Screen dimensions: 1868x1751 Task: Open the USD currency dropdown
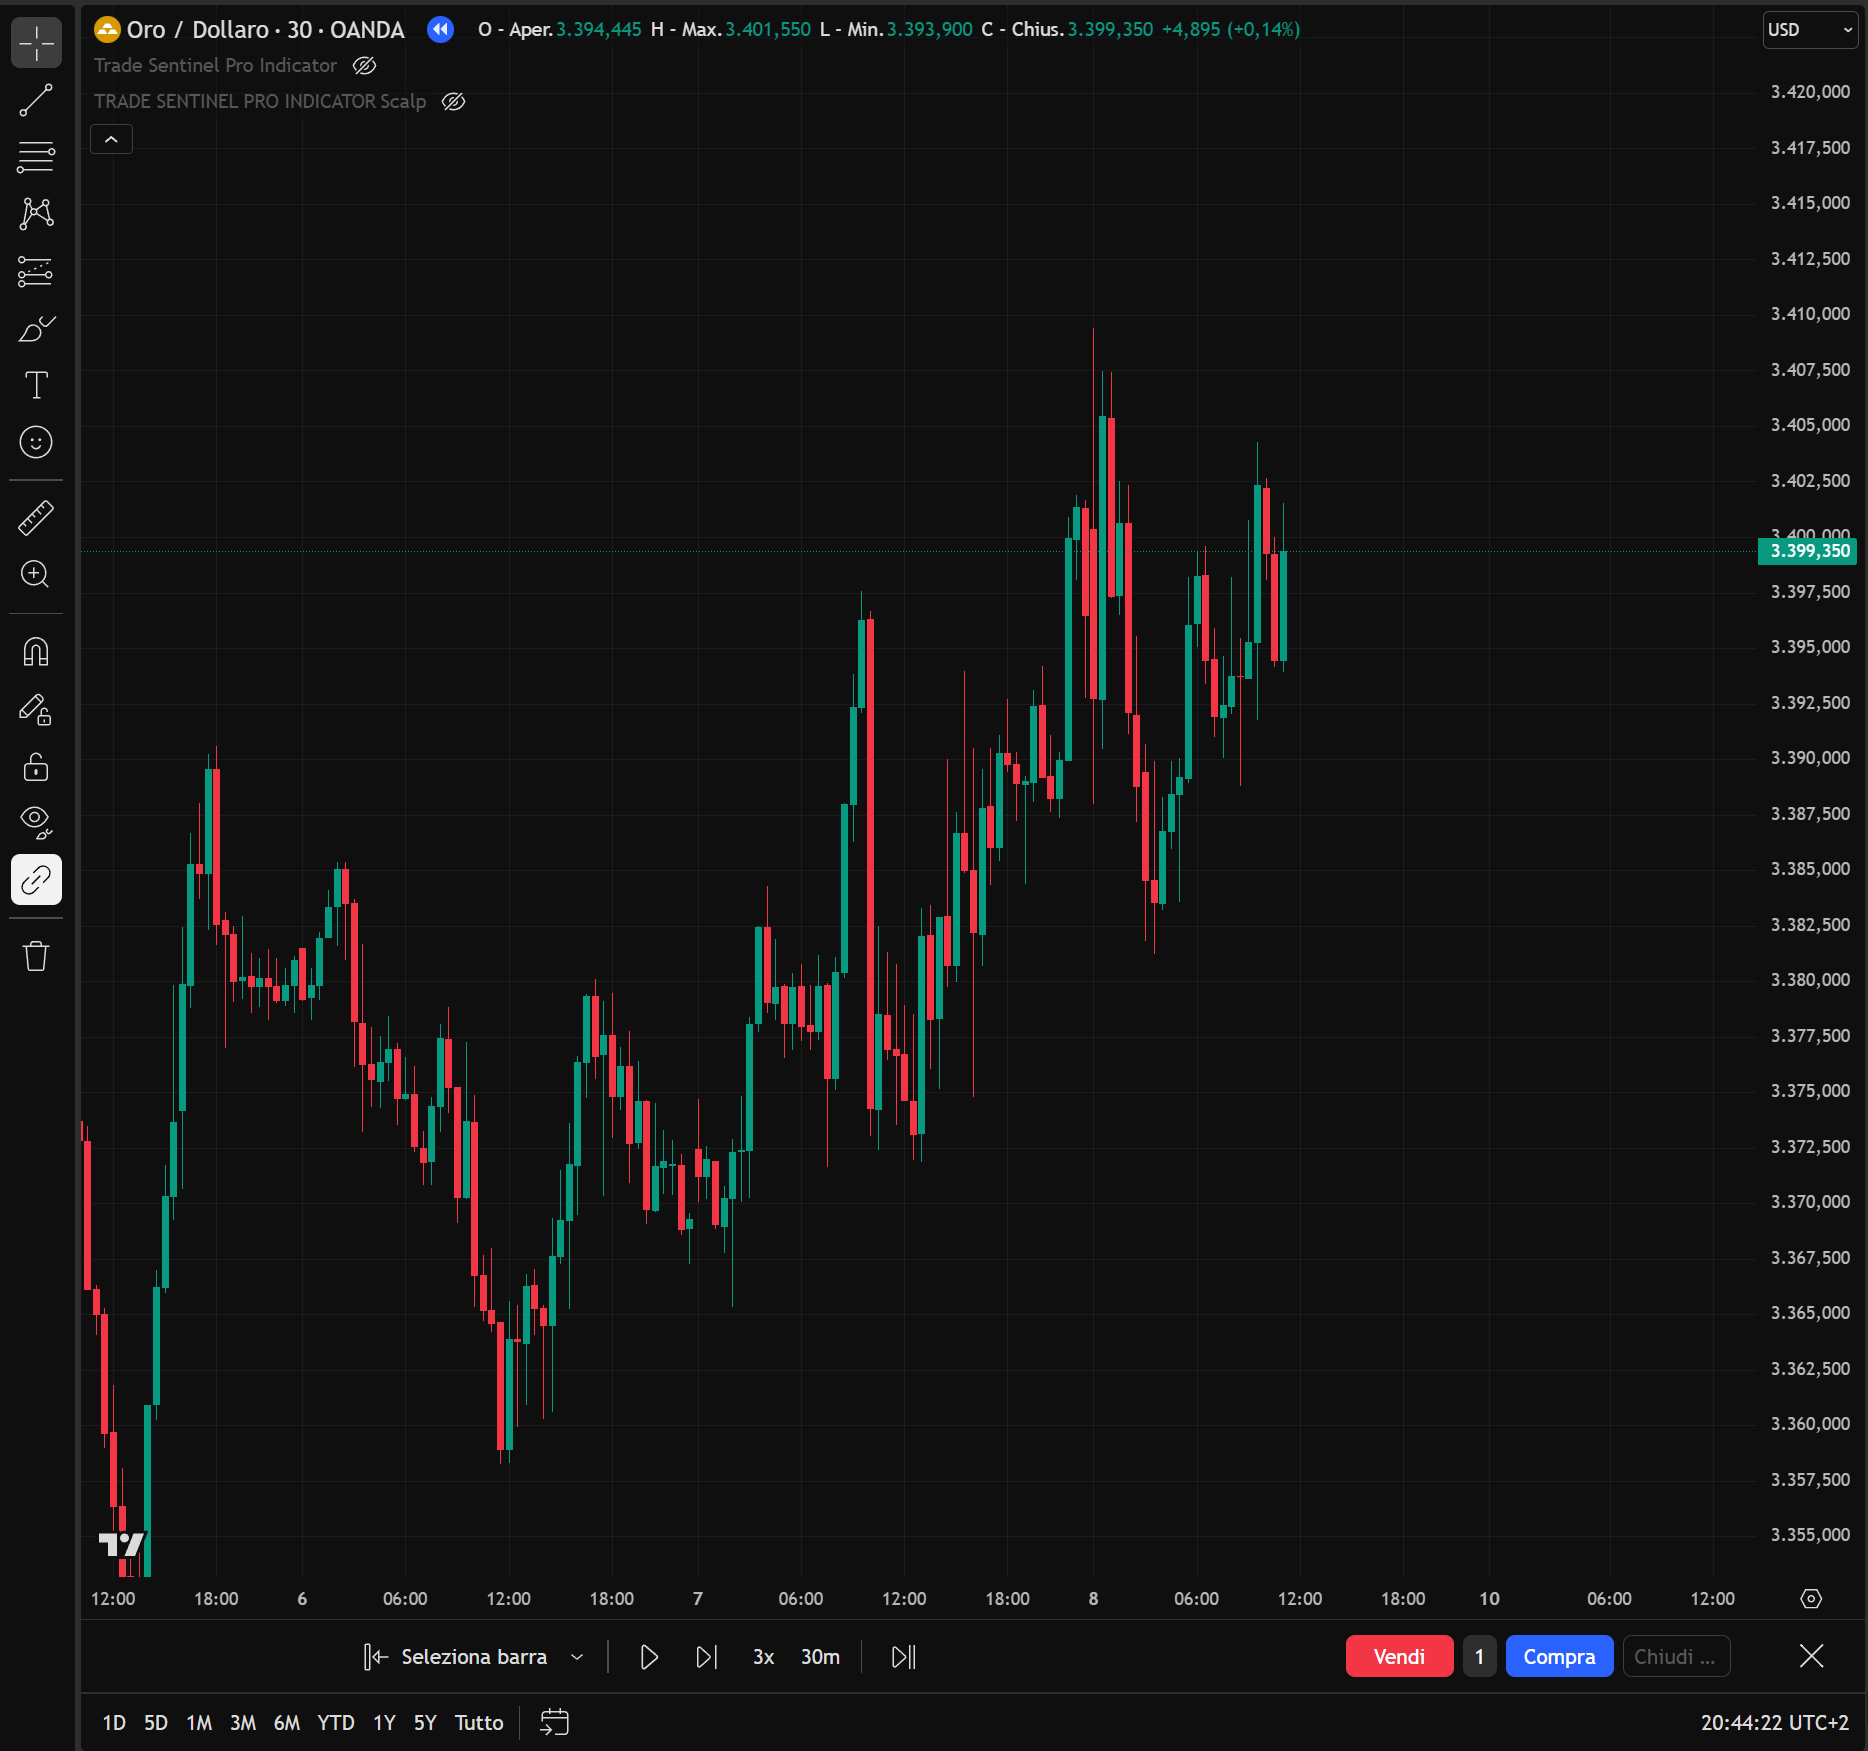pos(1810,30)
